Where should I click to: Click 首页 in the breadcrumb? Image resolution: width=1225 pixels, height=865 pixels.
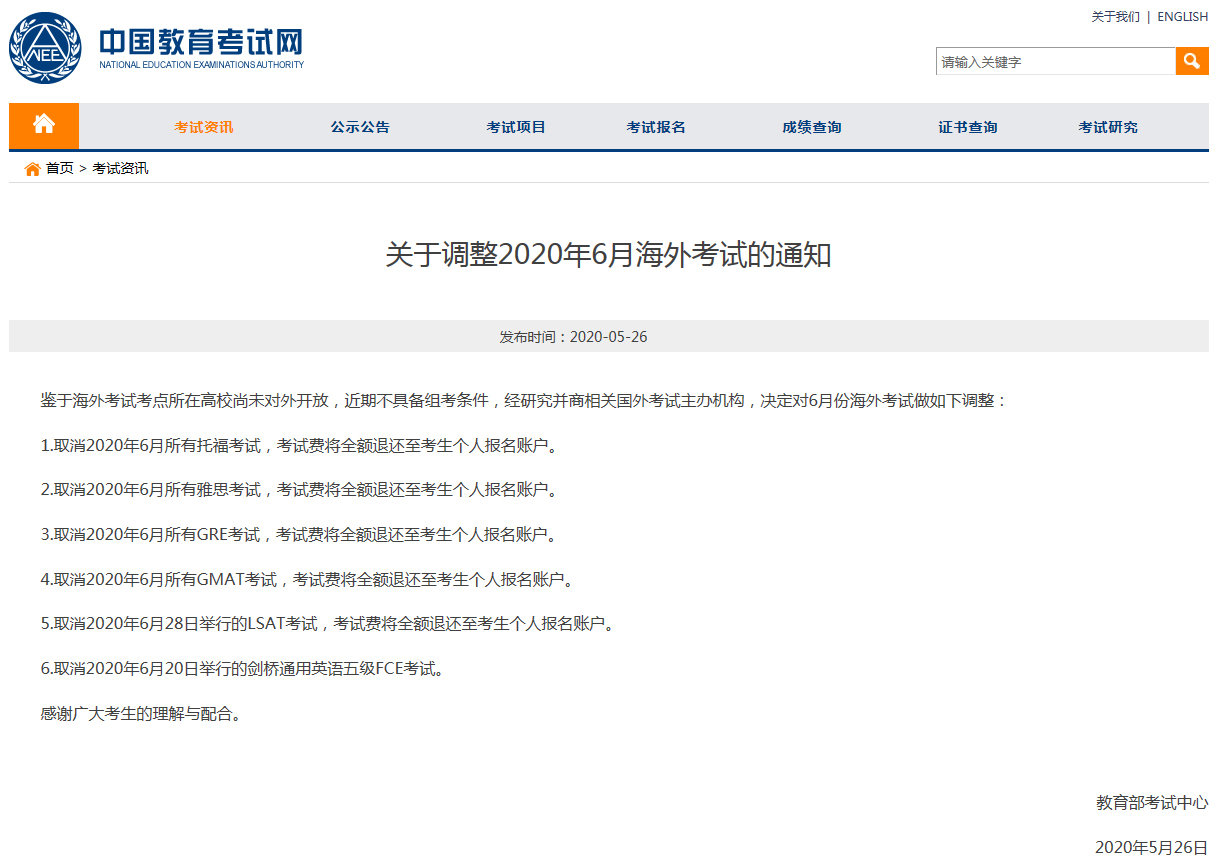coord(60,169)
